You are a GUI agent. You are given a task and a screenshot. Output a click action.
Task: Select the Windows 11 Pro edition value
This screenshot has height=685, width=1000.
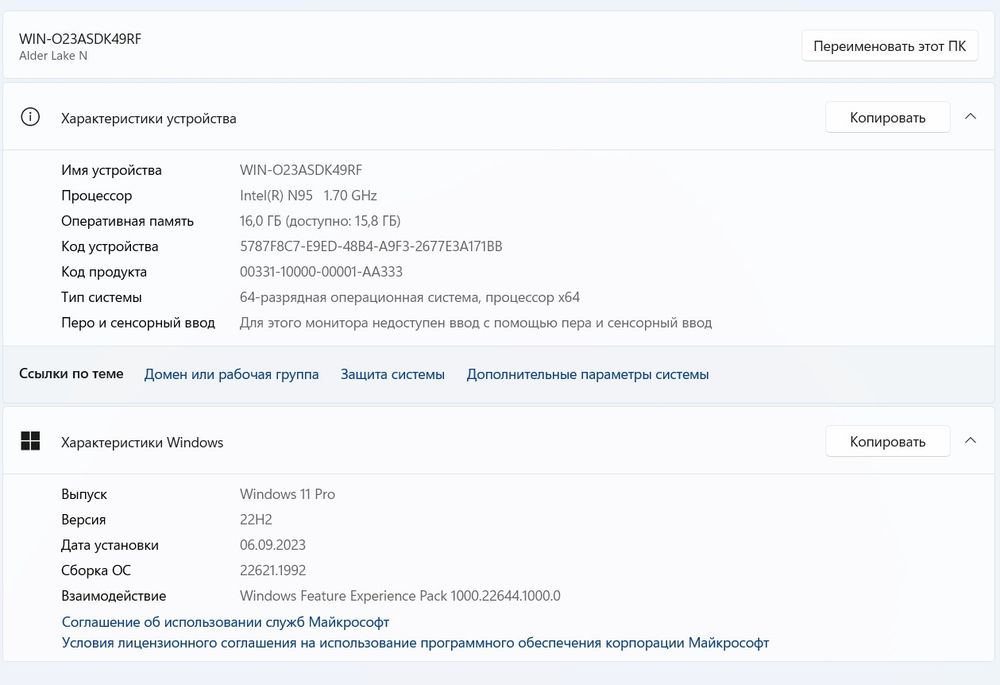pos(288,494)
